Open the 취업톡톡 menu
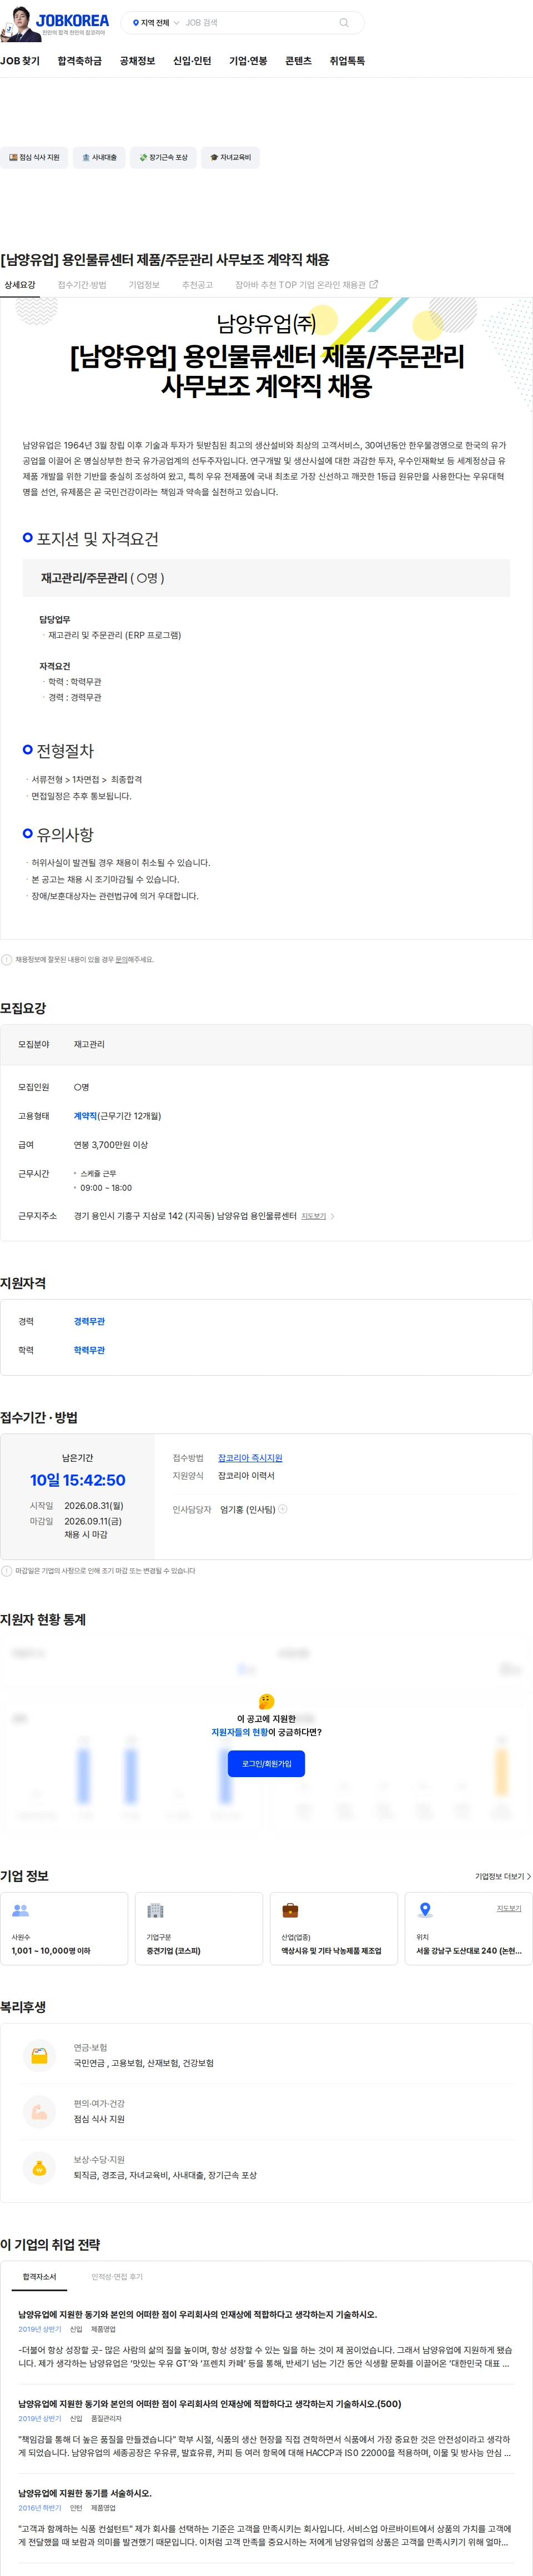The width and height of the screenshot is (533, 2576). coord(347,61)
